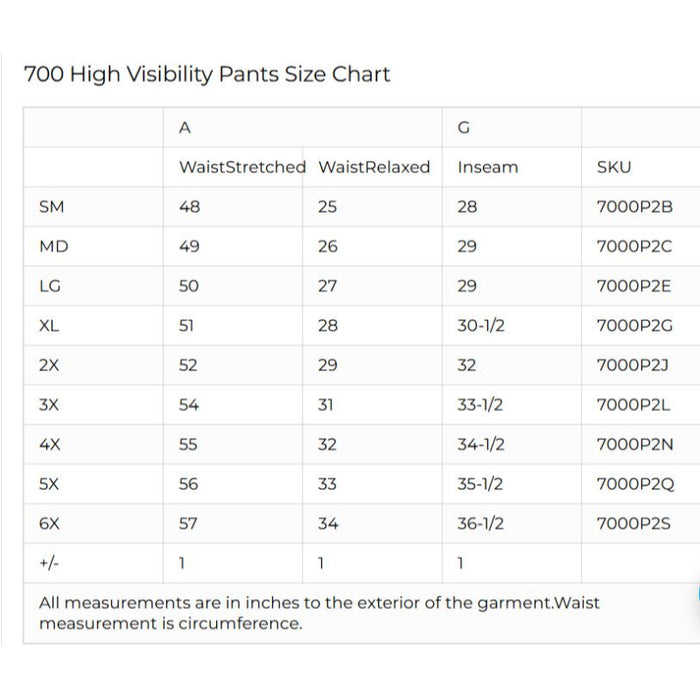Select the WaistRelaxed column header
The width and height of the screenshot is (700, 700).
click(374, 167)
